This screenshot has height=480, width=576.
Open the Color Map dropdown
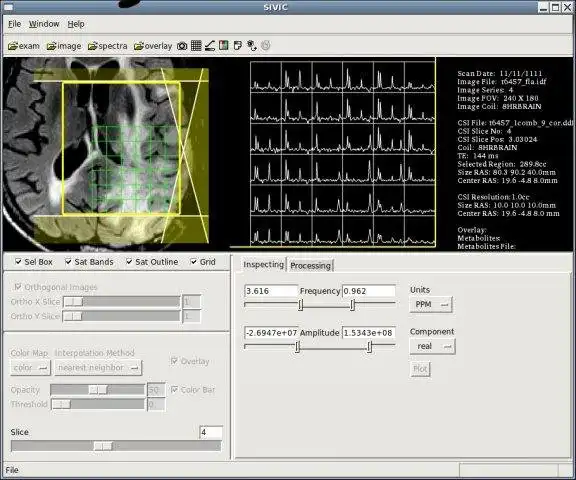point(30,368)
